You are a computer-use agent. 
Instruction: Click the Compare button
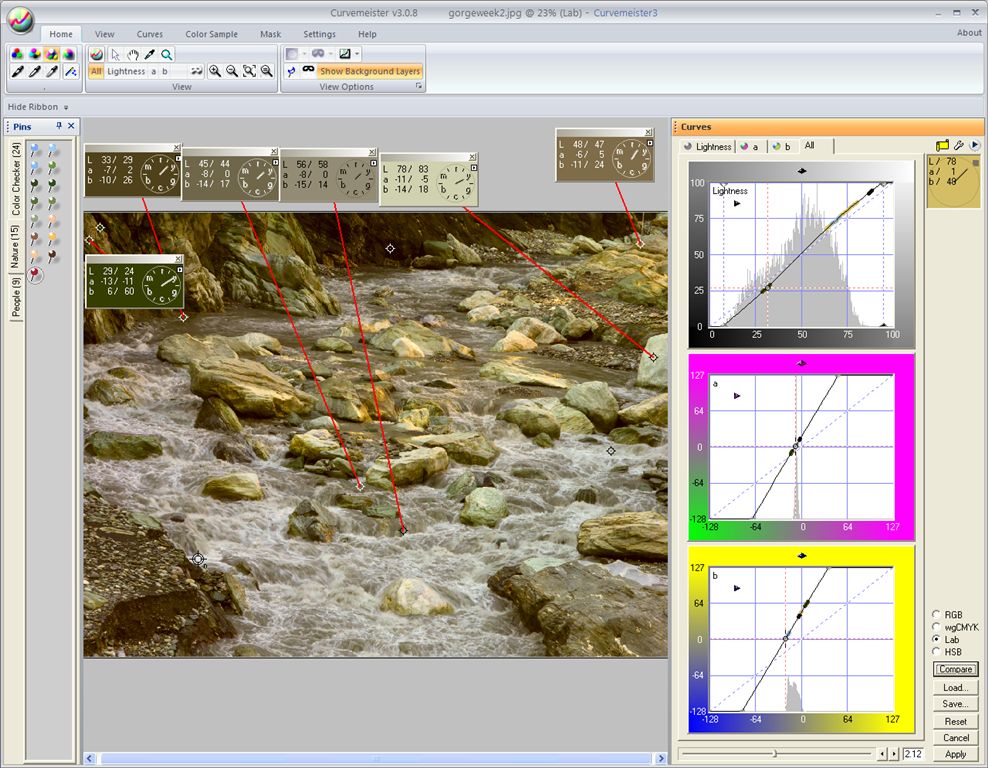click(955, 669)
